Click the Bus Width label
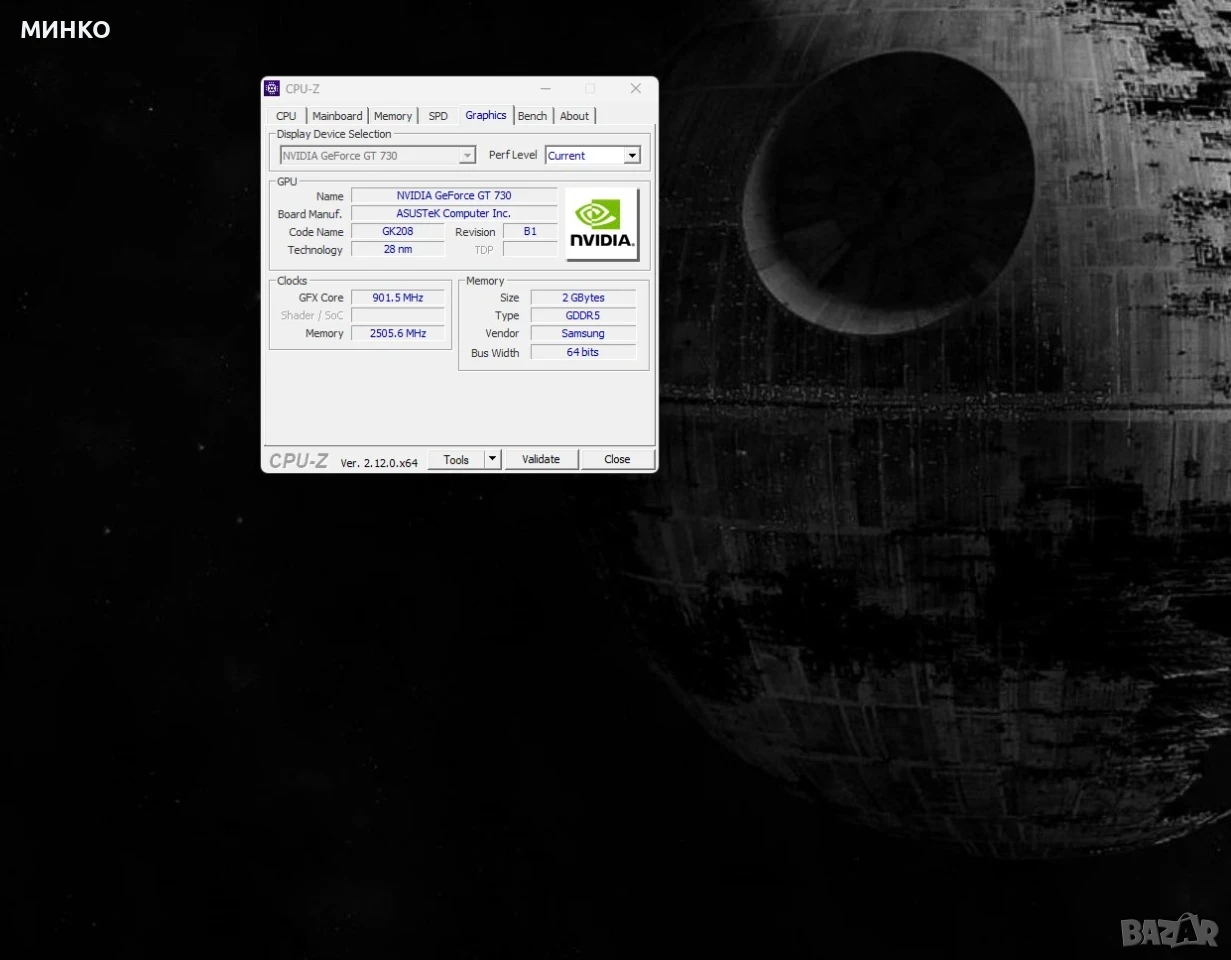This screenshot has width=1231, height=960. pos(495,354)
